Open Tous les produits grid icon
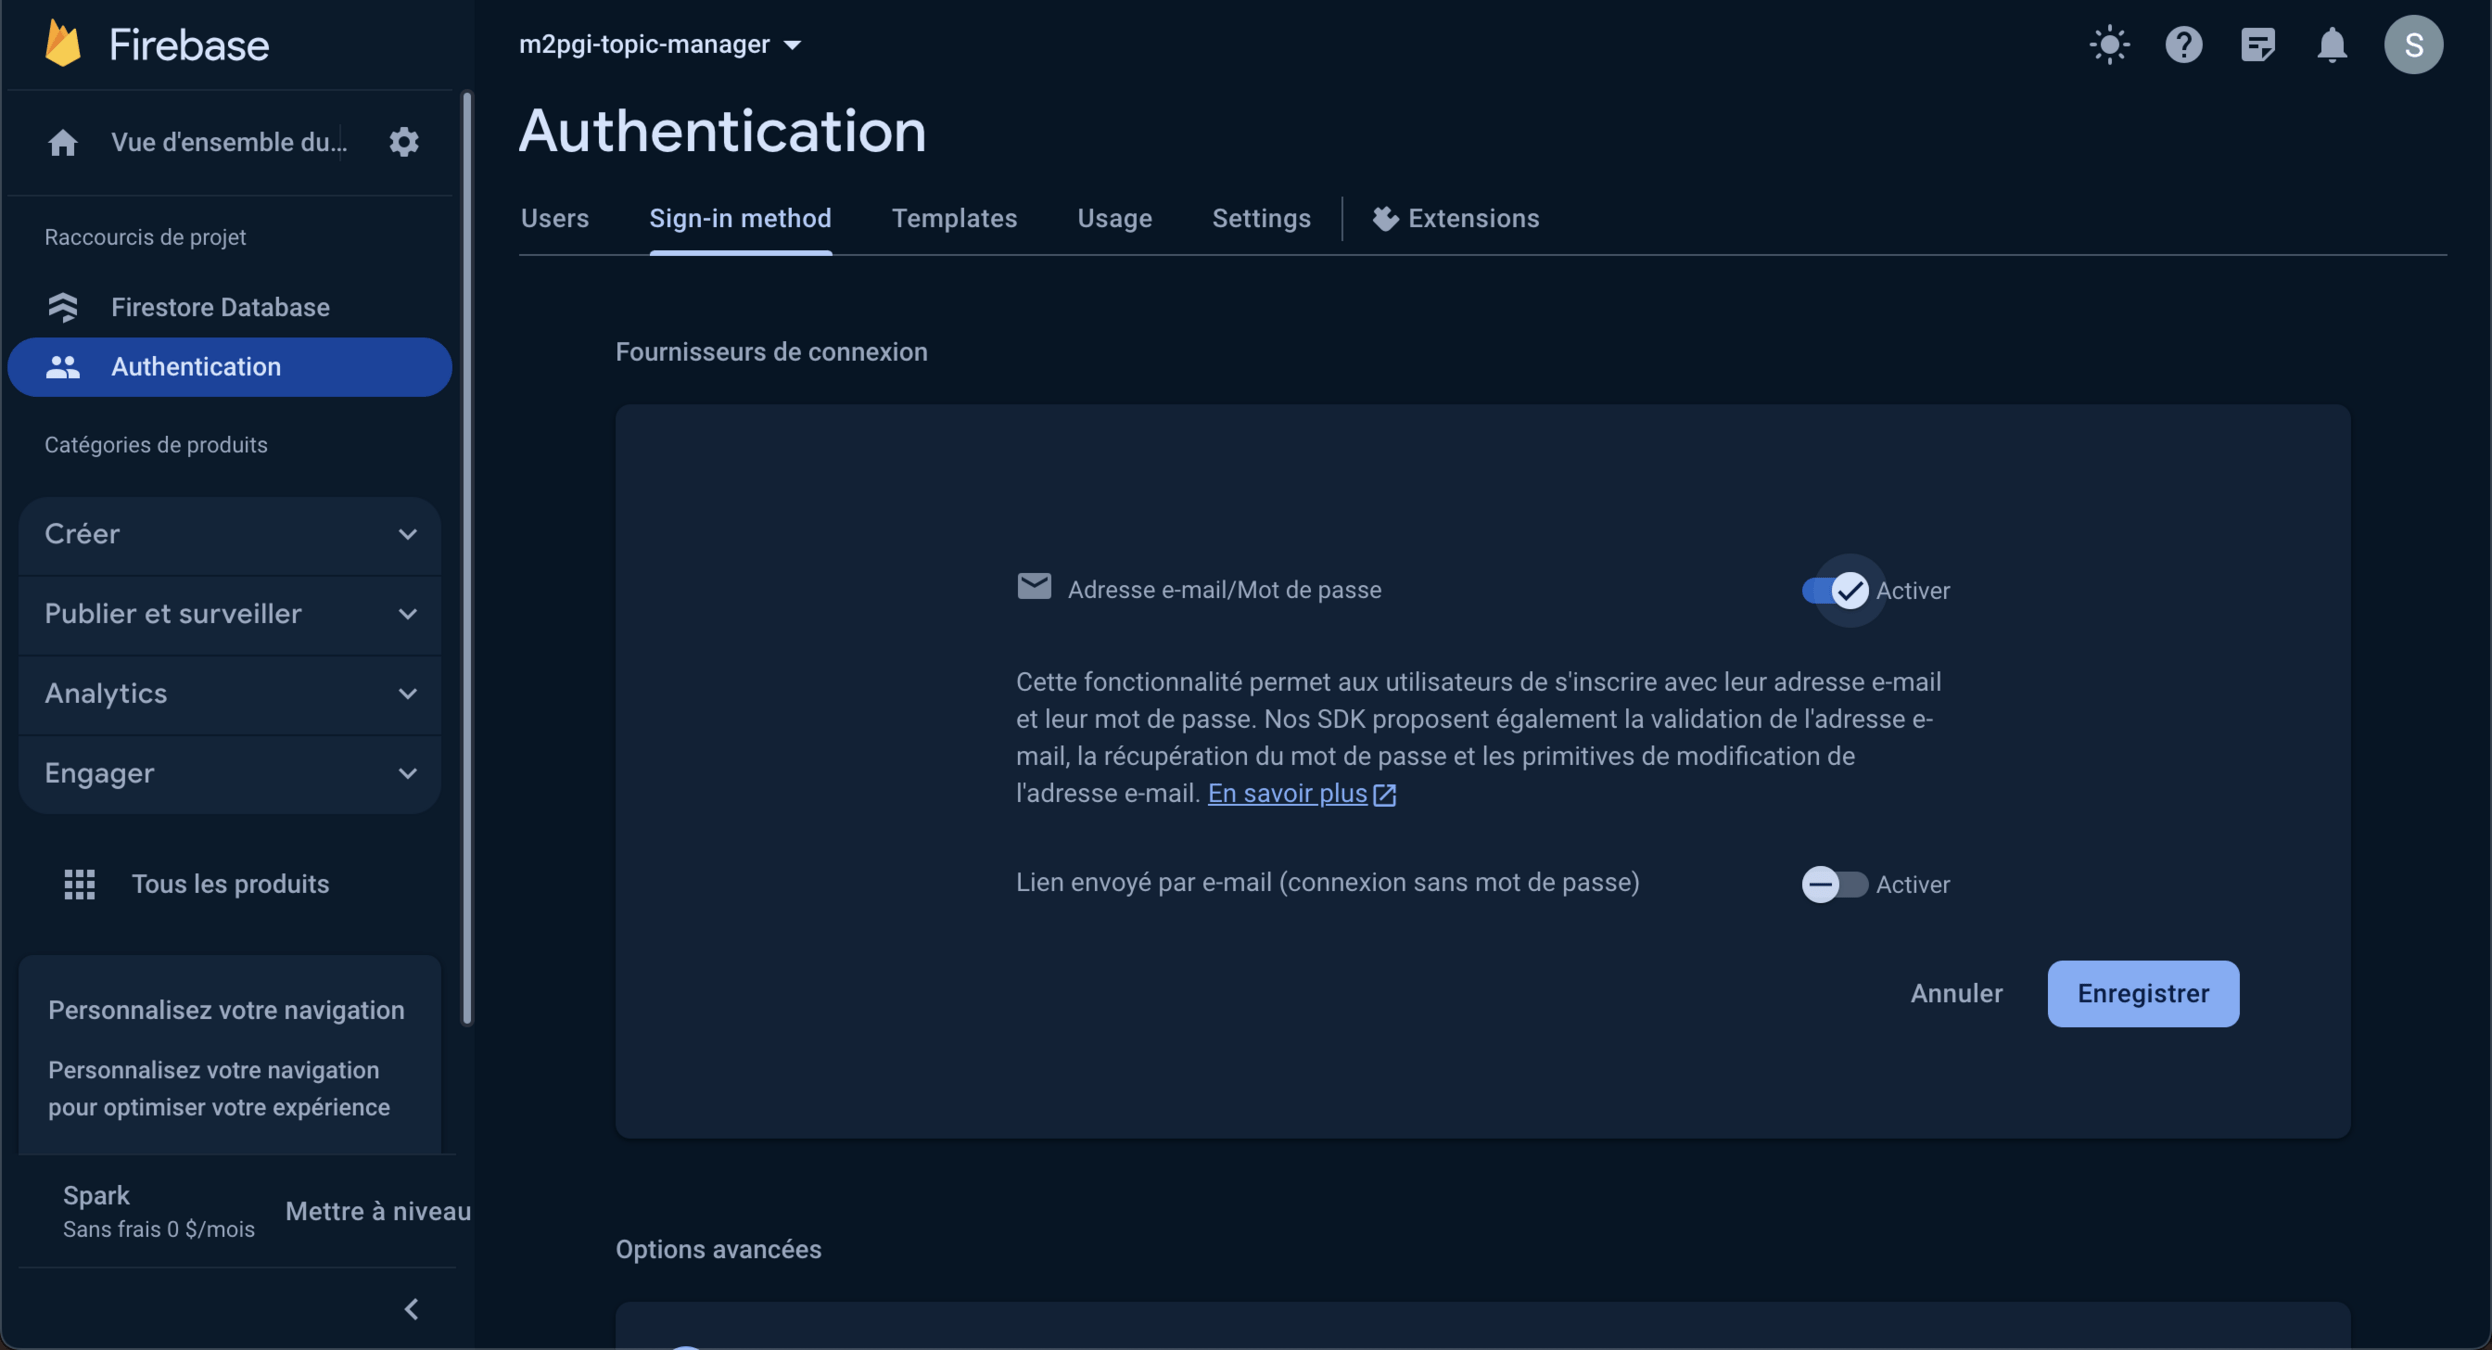The image size is (2492, 1350). 79,884
